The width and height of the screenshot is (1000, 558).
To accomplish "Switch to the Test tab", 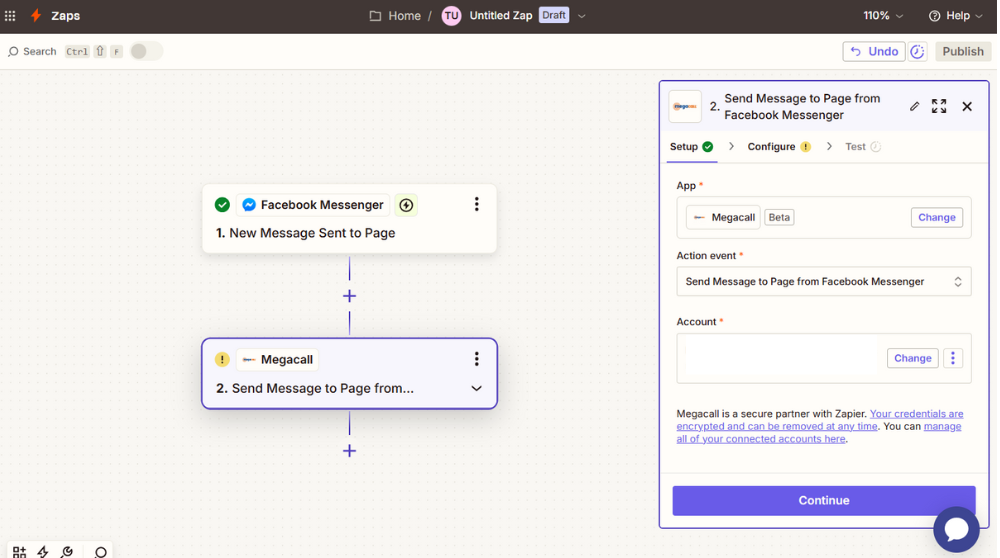I will point(856,147).
